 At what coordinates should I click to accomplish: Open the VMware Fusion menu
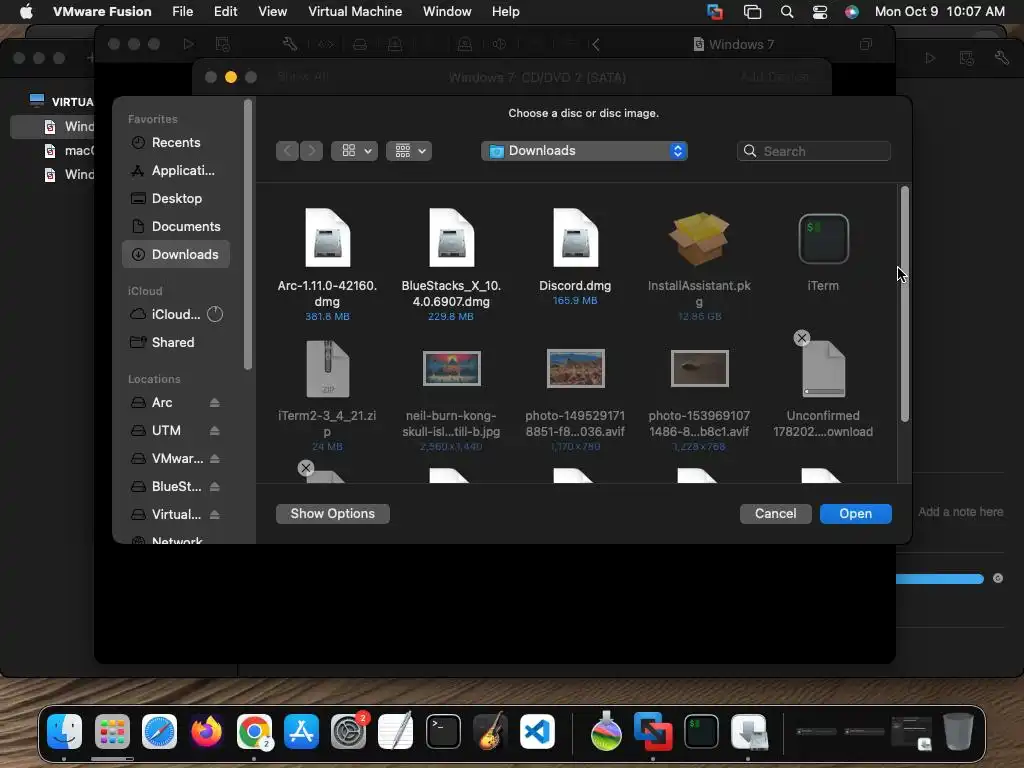click(x=102, y=12)
